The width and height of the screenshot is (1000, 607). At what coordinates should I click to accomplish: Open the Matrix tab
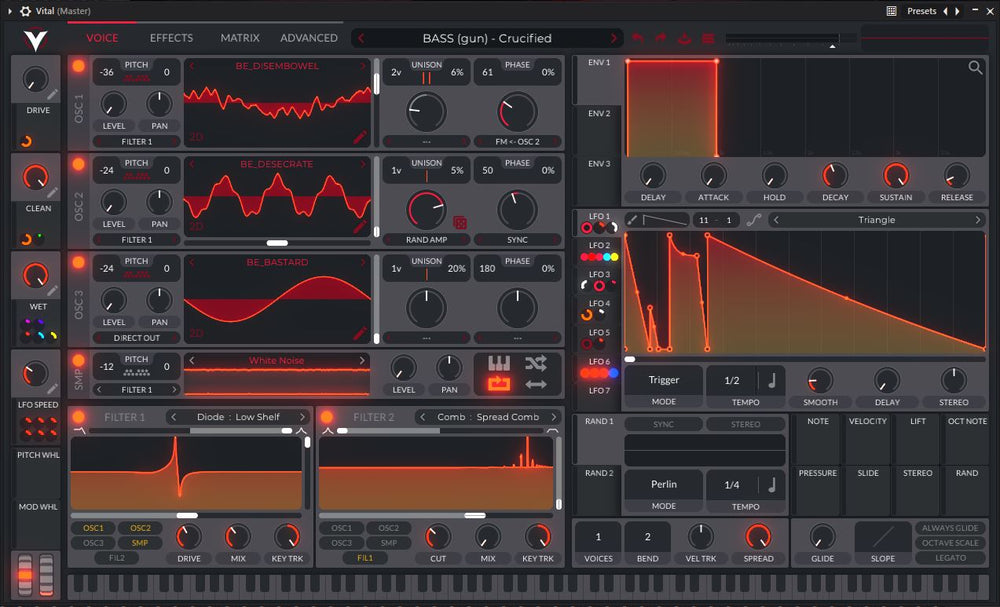point(240,38)
